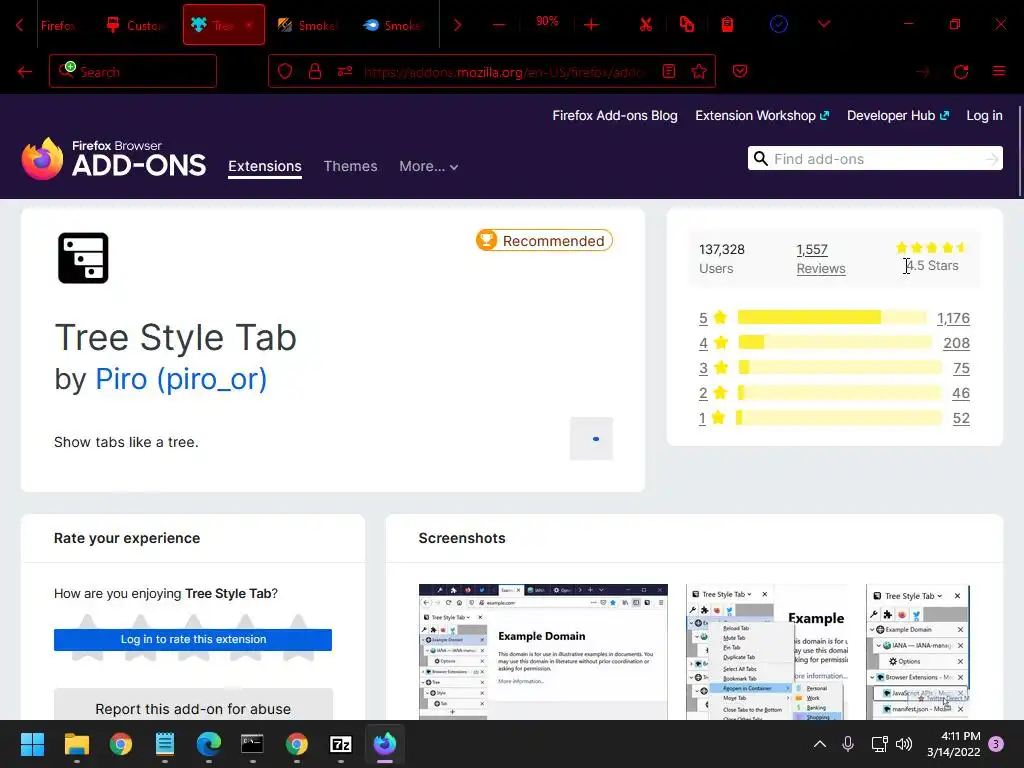Cut using the scissors icon

[645, 25]
